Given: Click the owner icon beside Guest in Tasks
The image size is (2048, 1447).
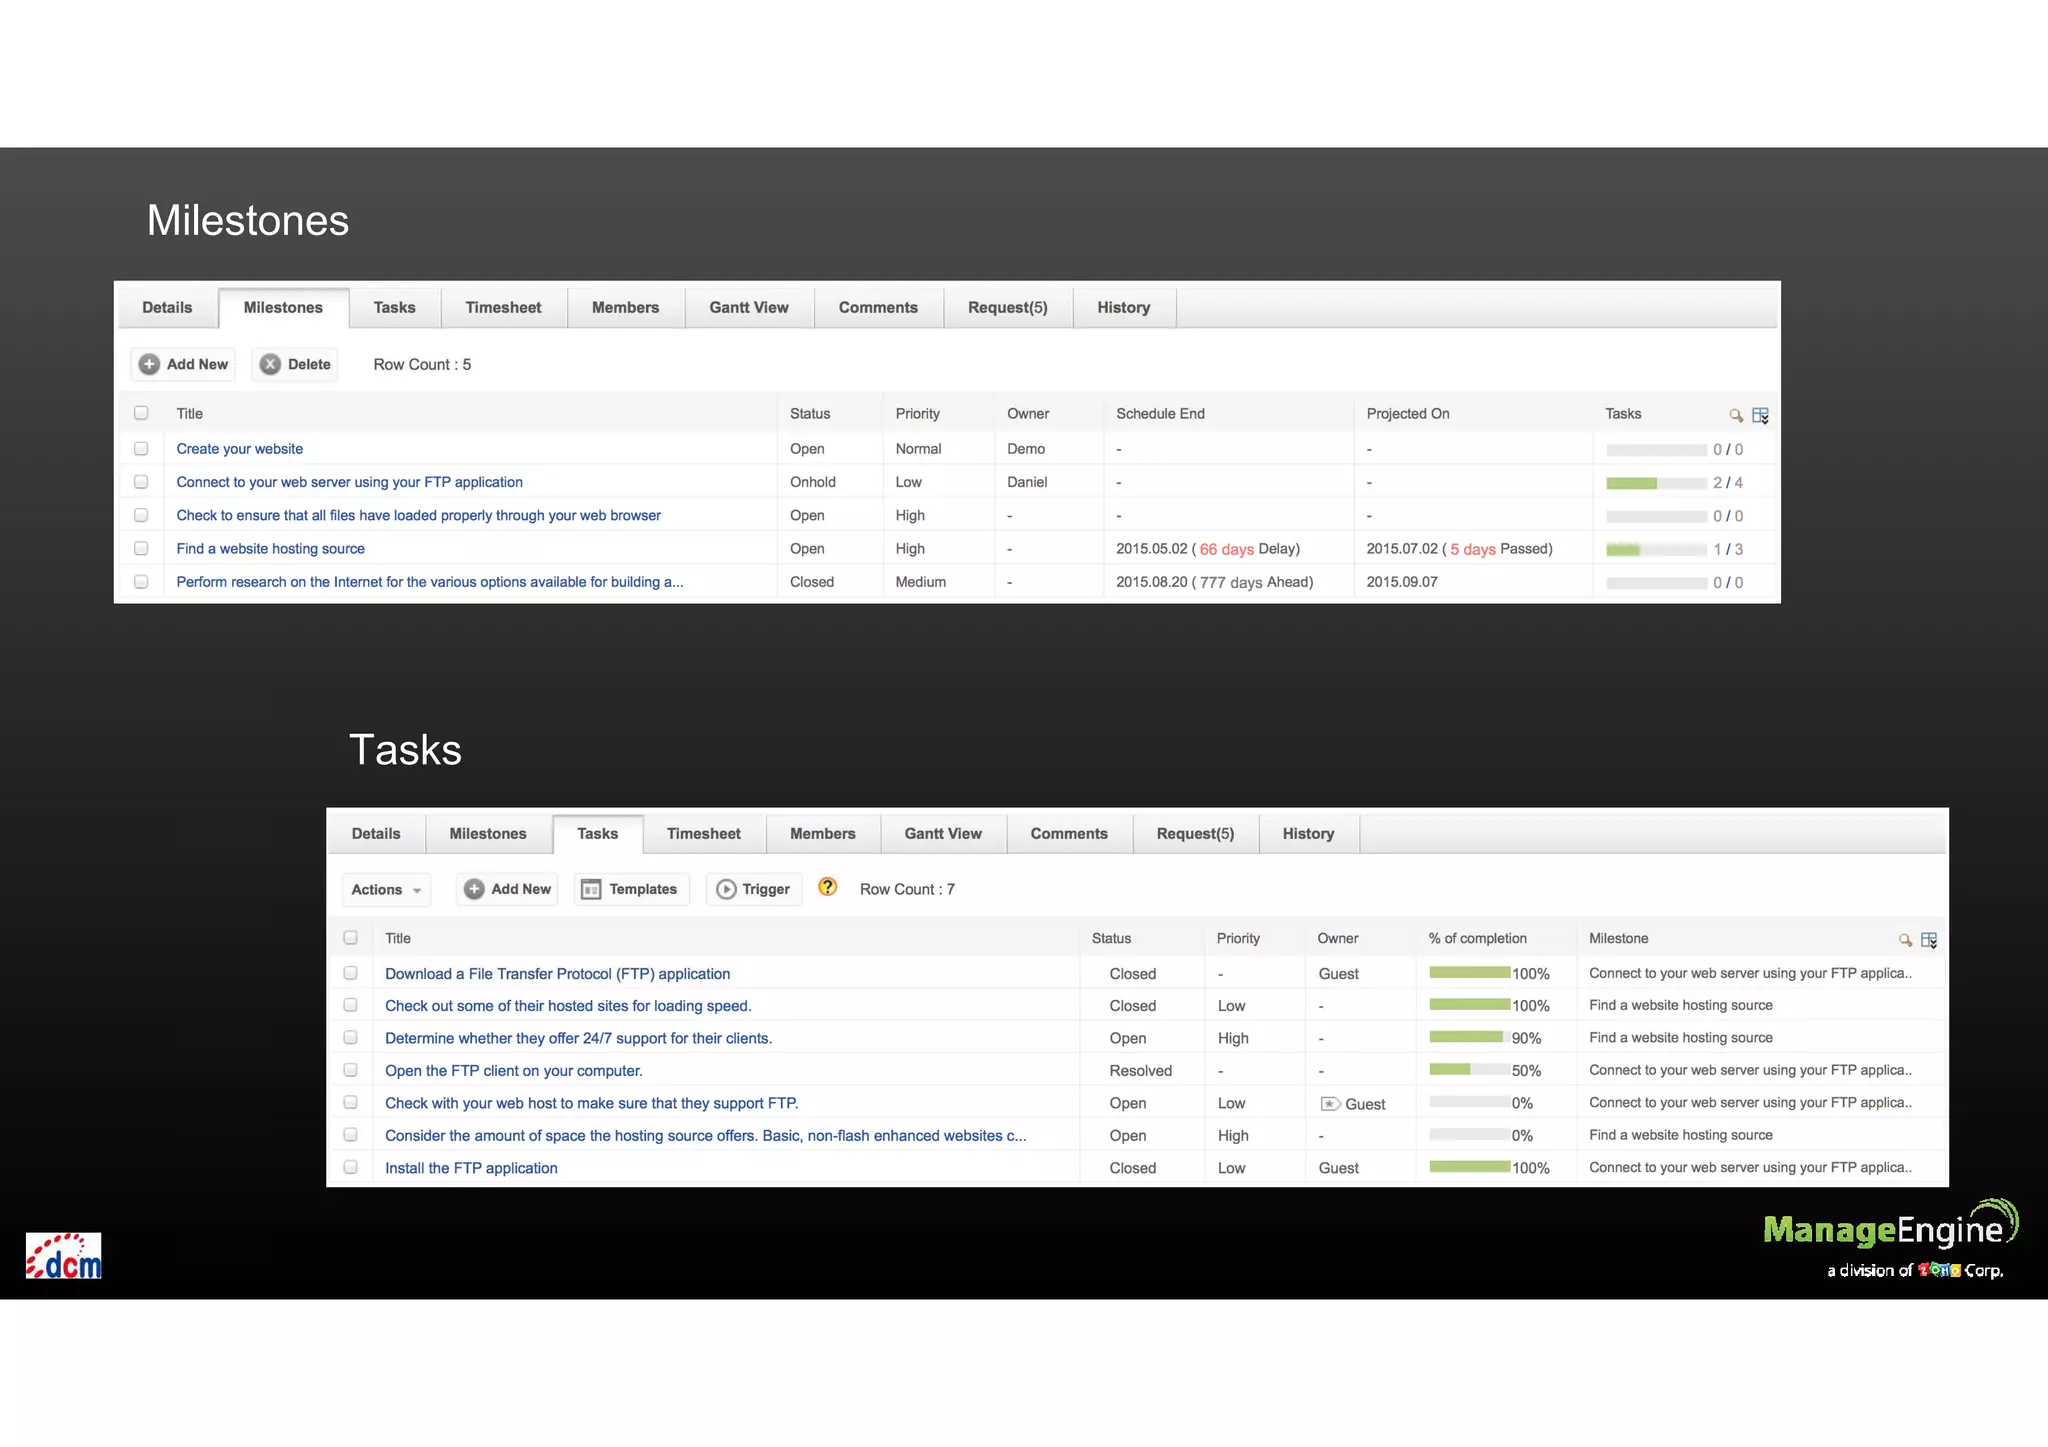Looking at the screenshot, I should click(x=1330, y=1104).
